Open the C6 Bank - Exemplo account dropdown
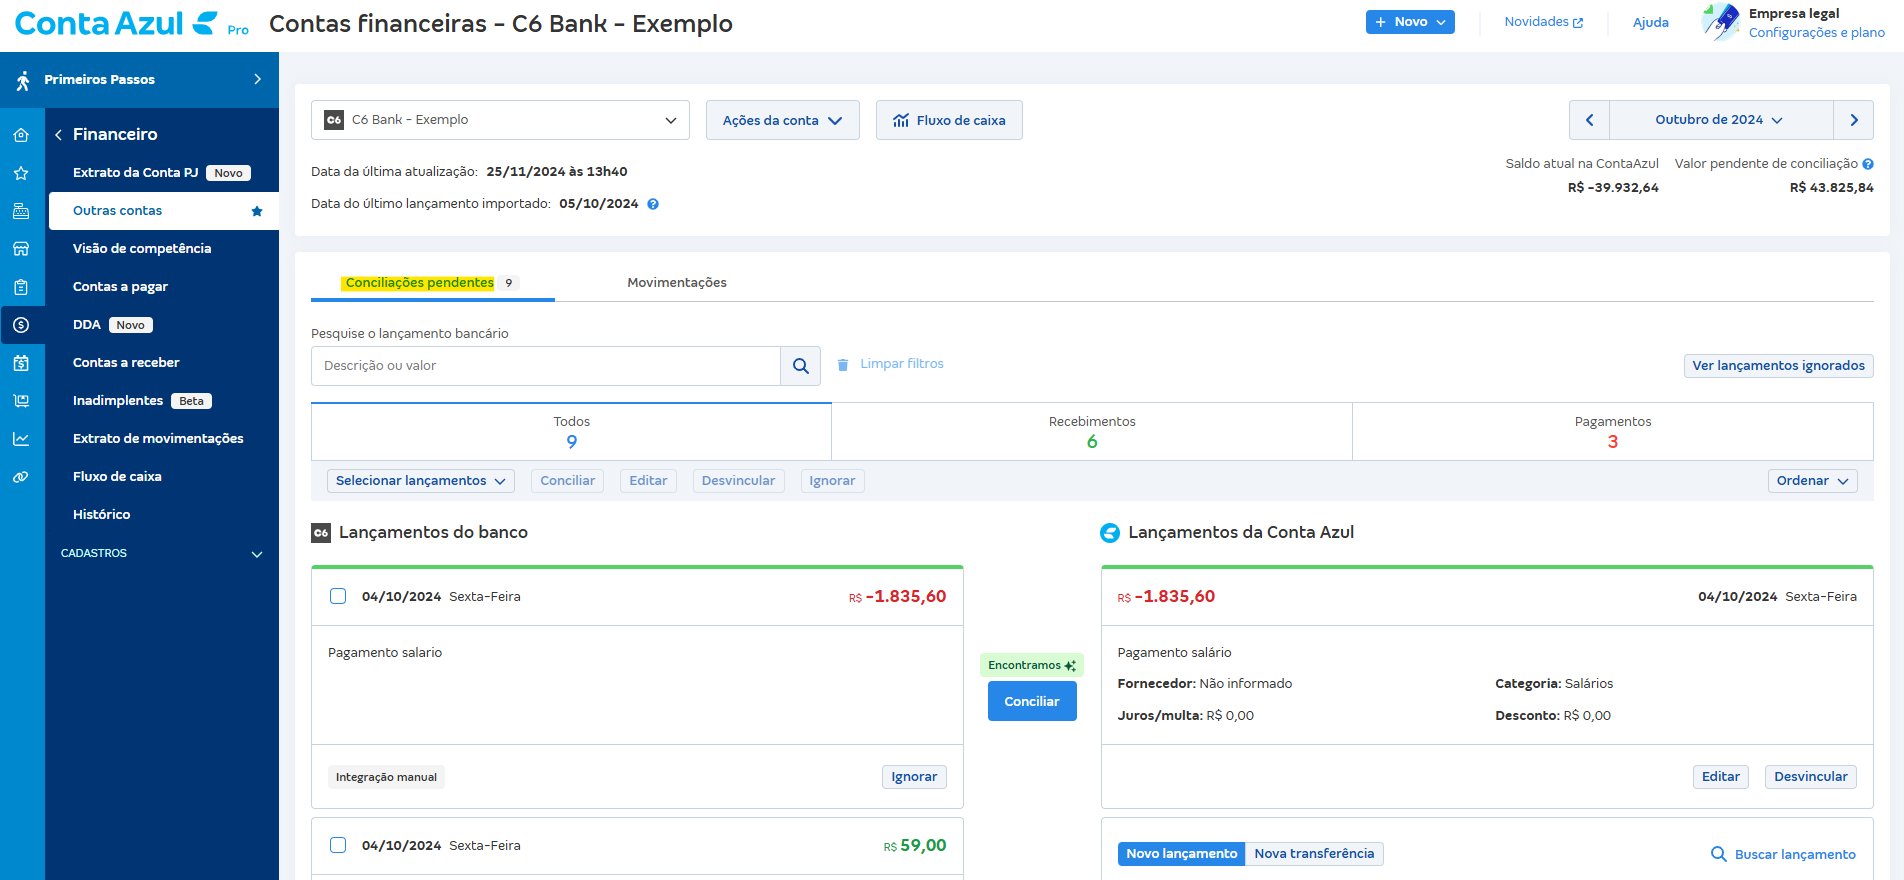1904x880 pixels. [500, 120]
